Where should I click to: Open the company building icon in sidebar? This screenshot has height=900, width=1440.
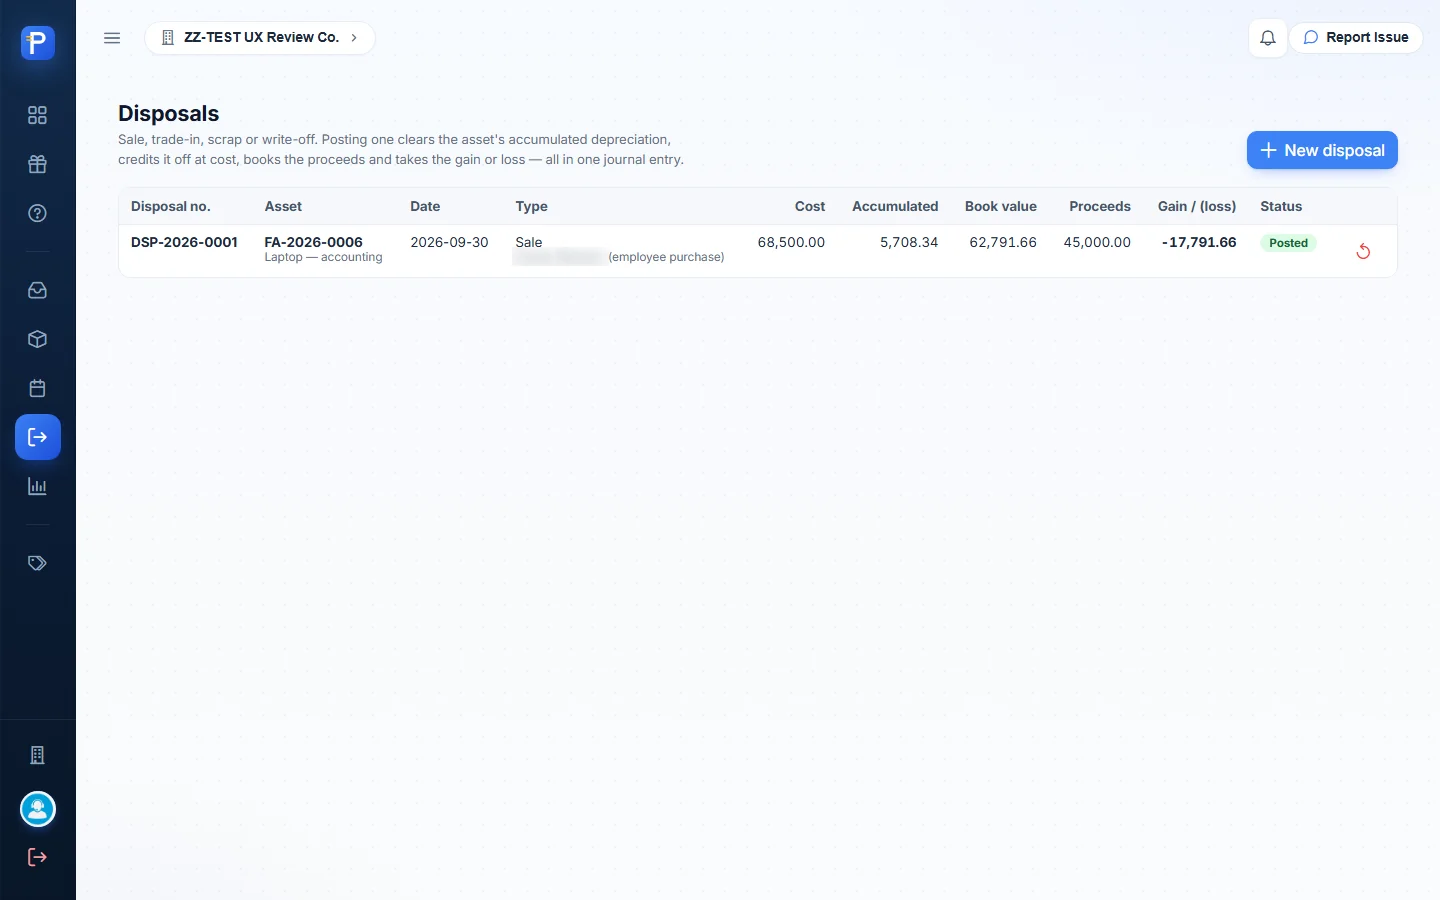click(x=38, y=755)
